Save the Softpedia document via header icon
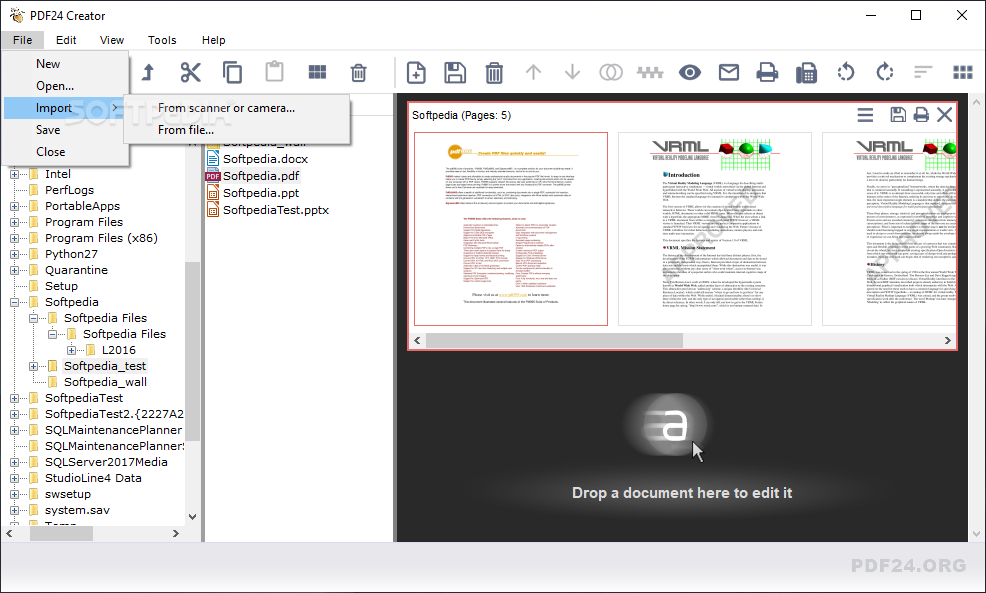The height and width of the screenshot is (593, 986). pos(898,114)
